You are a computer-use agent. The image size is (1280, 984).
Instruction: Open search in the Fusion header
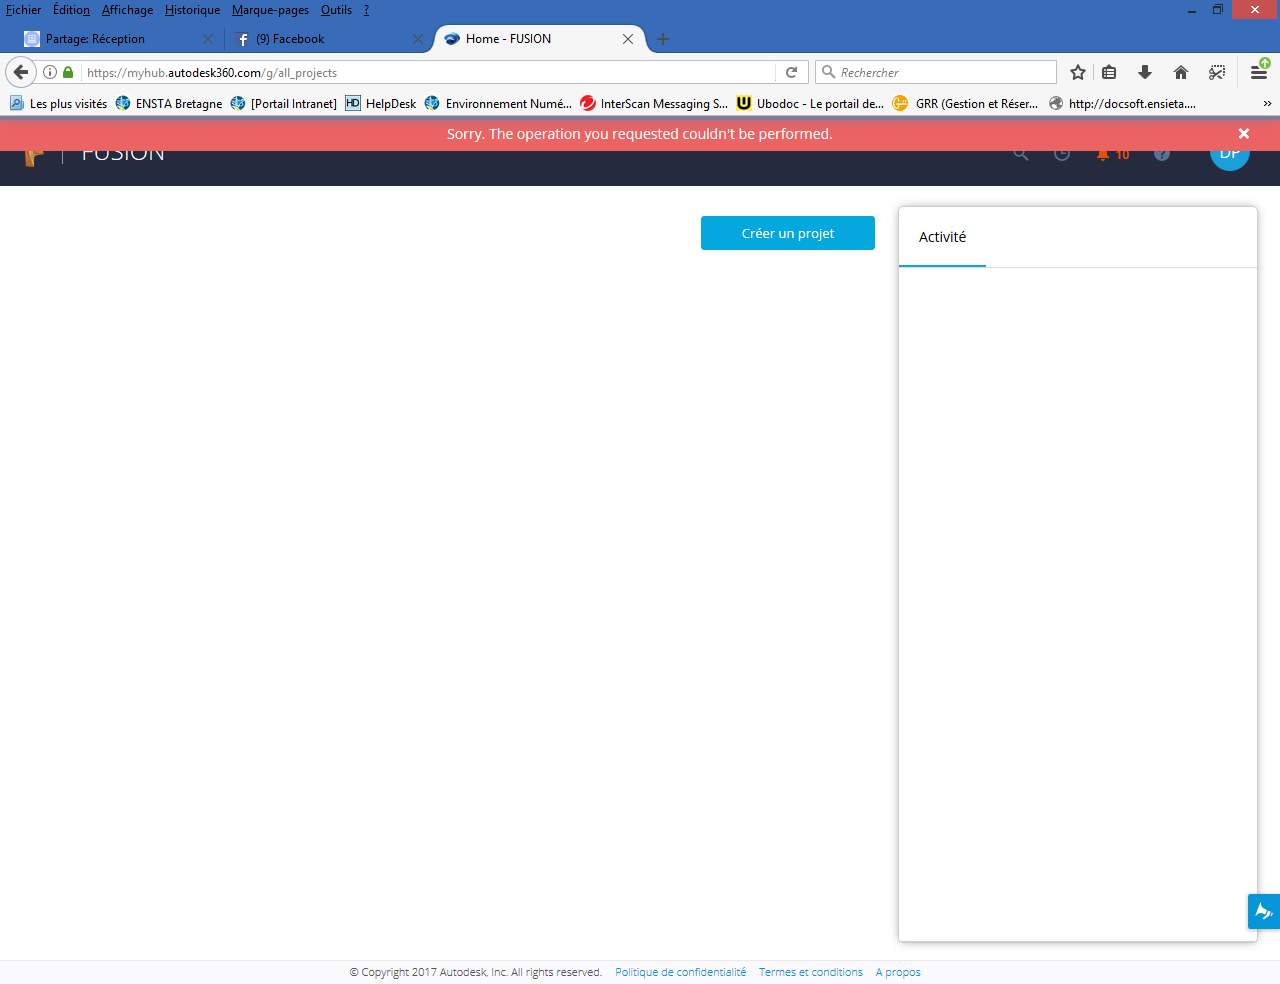point(1021,154)
